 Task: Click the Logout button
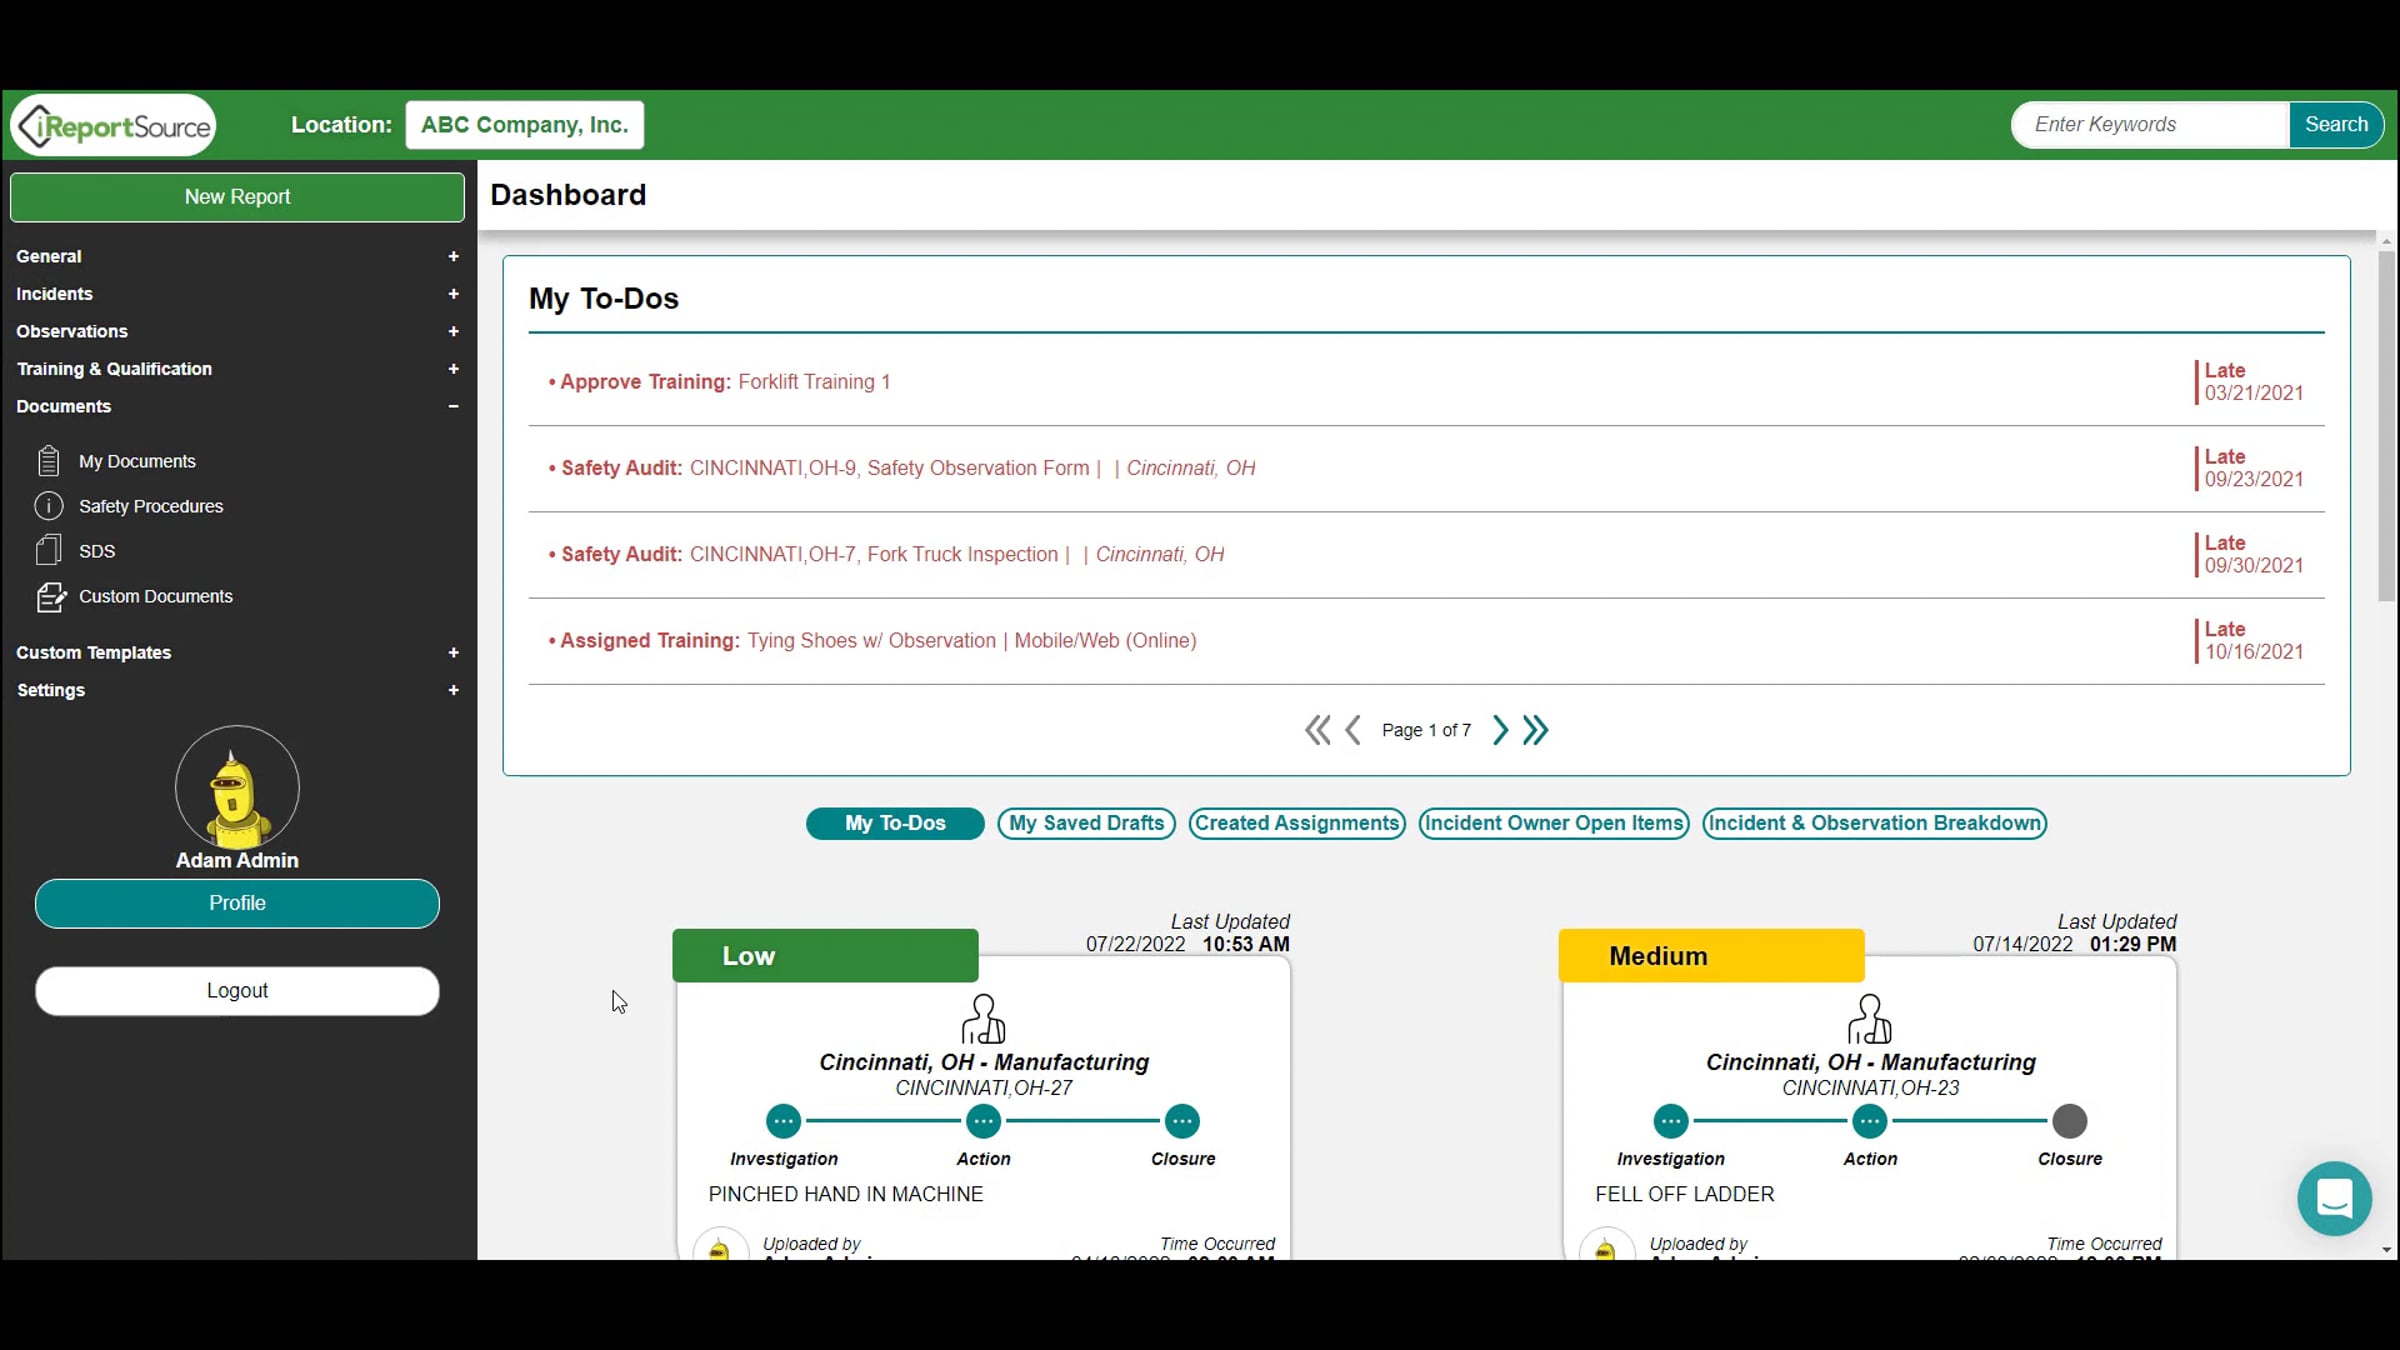point(237,991)
